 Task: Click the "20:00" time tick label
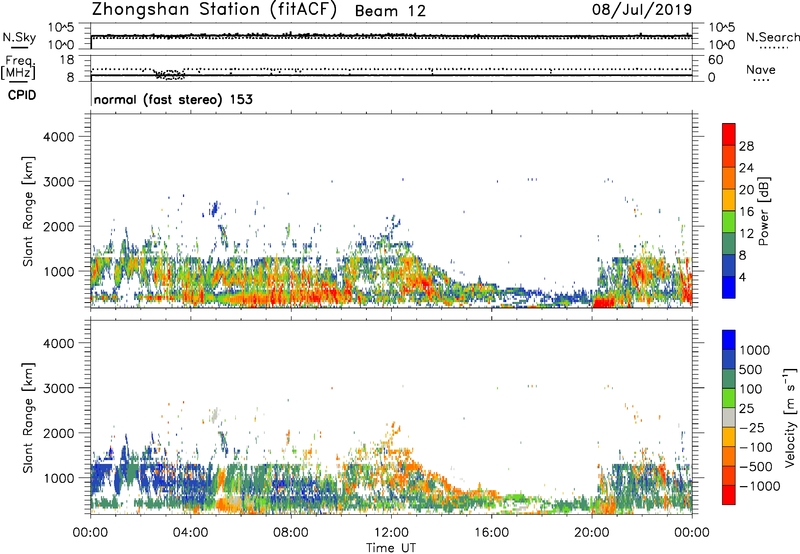point(591,533)
